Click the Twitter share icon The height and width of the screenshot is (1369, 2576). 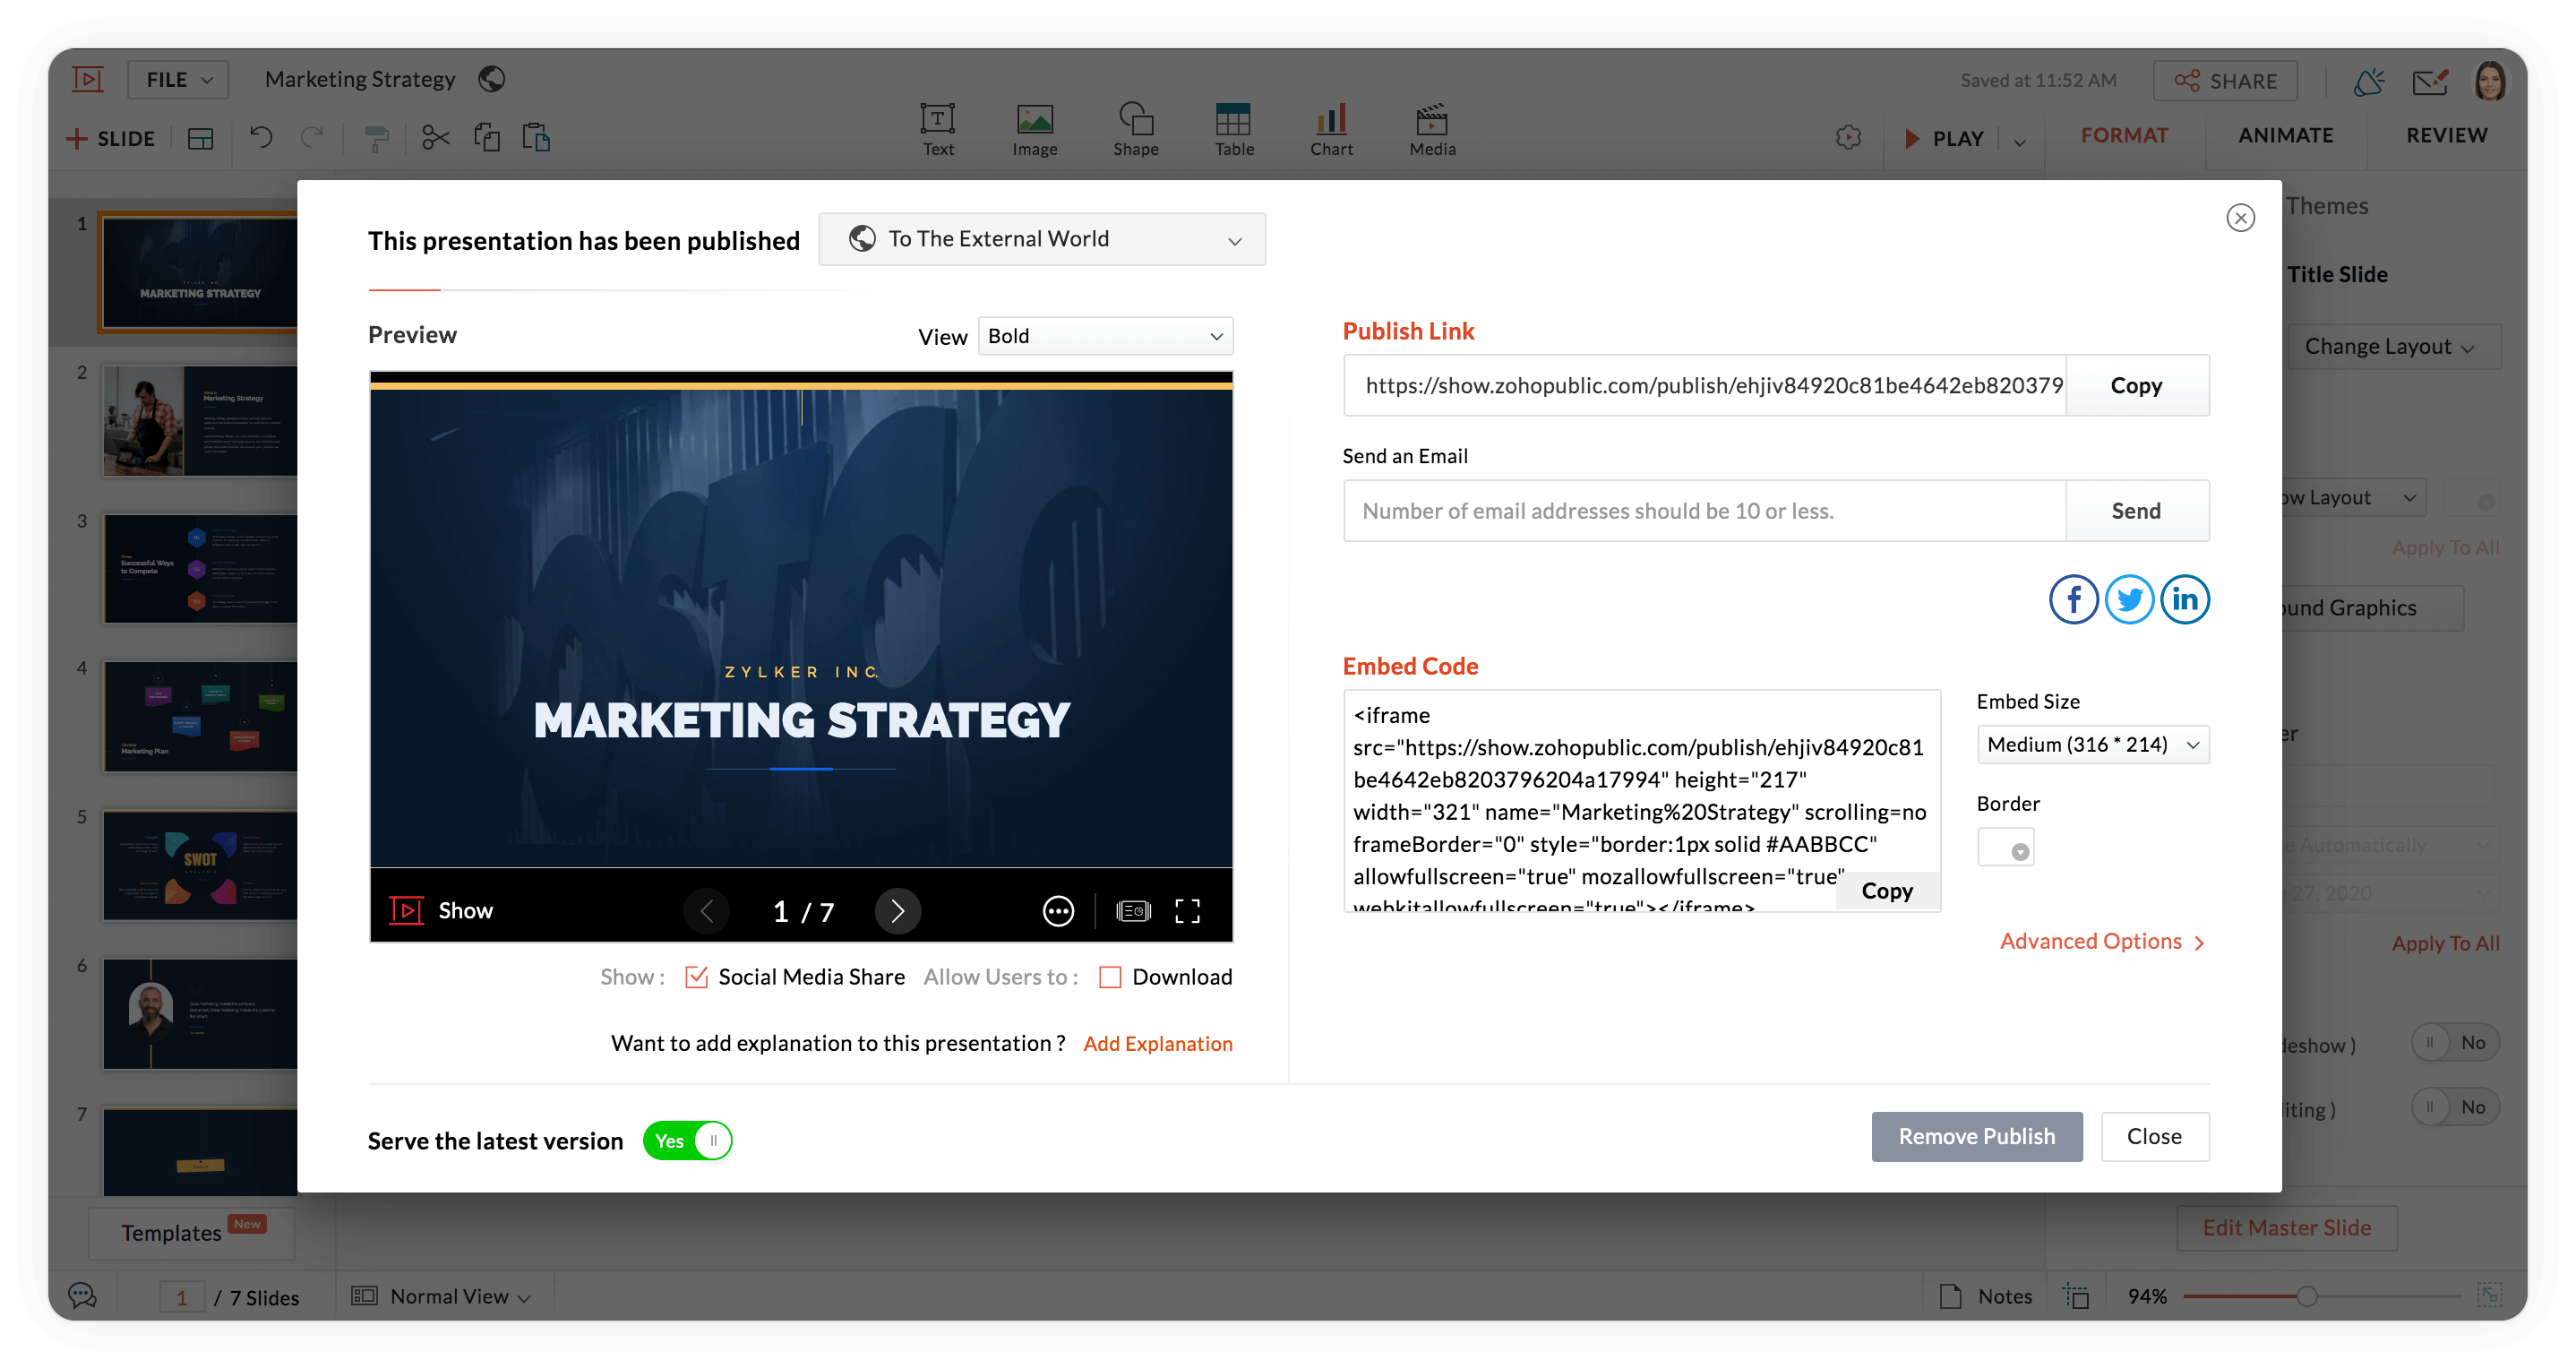pos(2129,600)
